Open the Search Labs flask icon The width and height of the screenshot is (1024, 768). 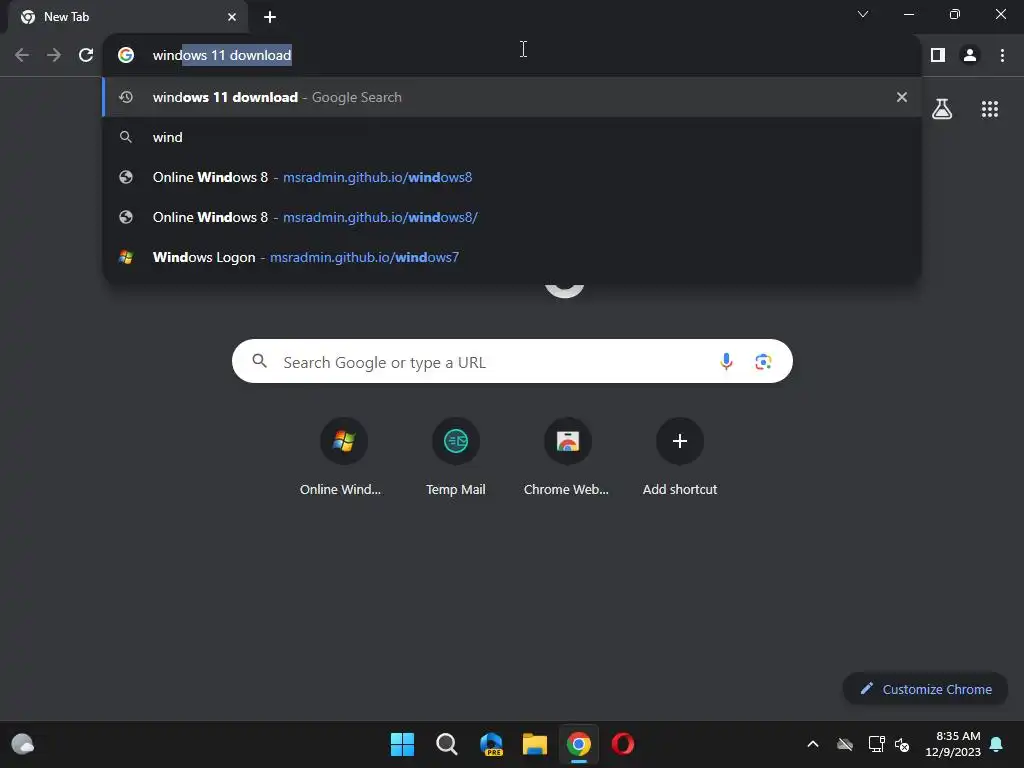(x=942, y=109)
